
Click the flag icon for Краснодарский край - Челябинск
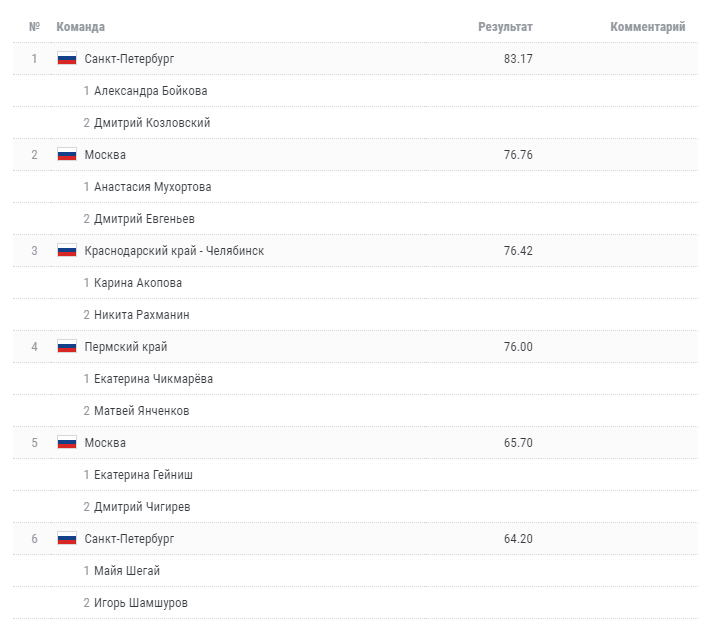pos(67,251)
